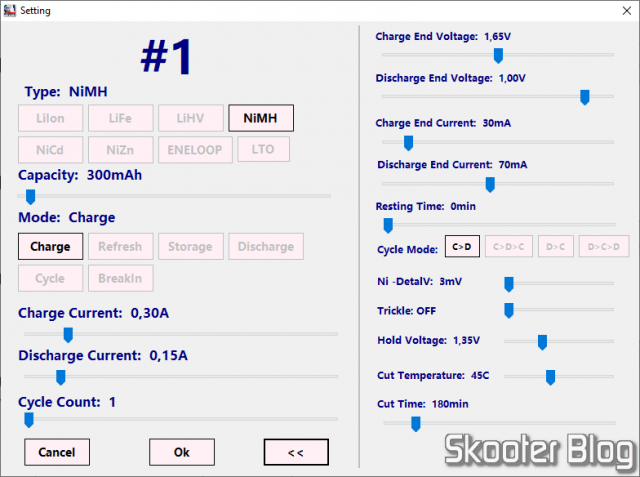This screenshot has height=477, width=640.
Task: Click the Charge Current slider handle
Action: tap(68, 335)
